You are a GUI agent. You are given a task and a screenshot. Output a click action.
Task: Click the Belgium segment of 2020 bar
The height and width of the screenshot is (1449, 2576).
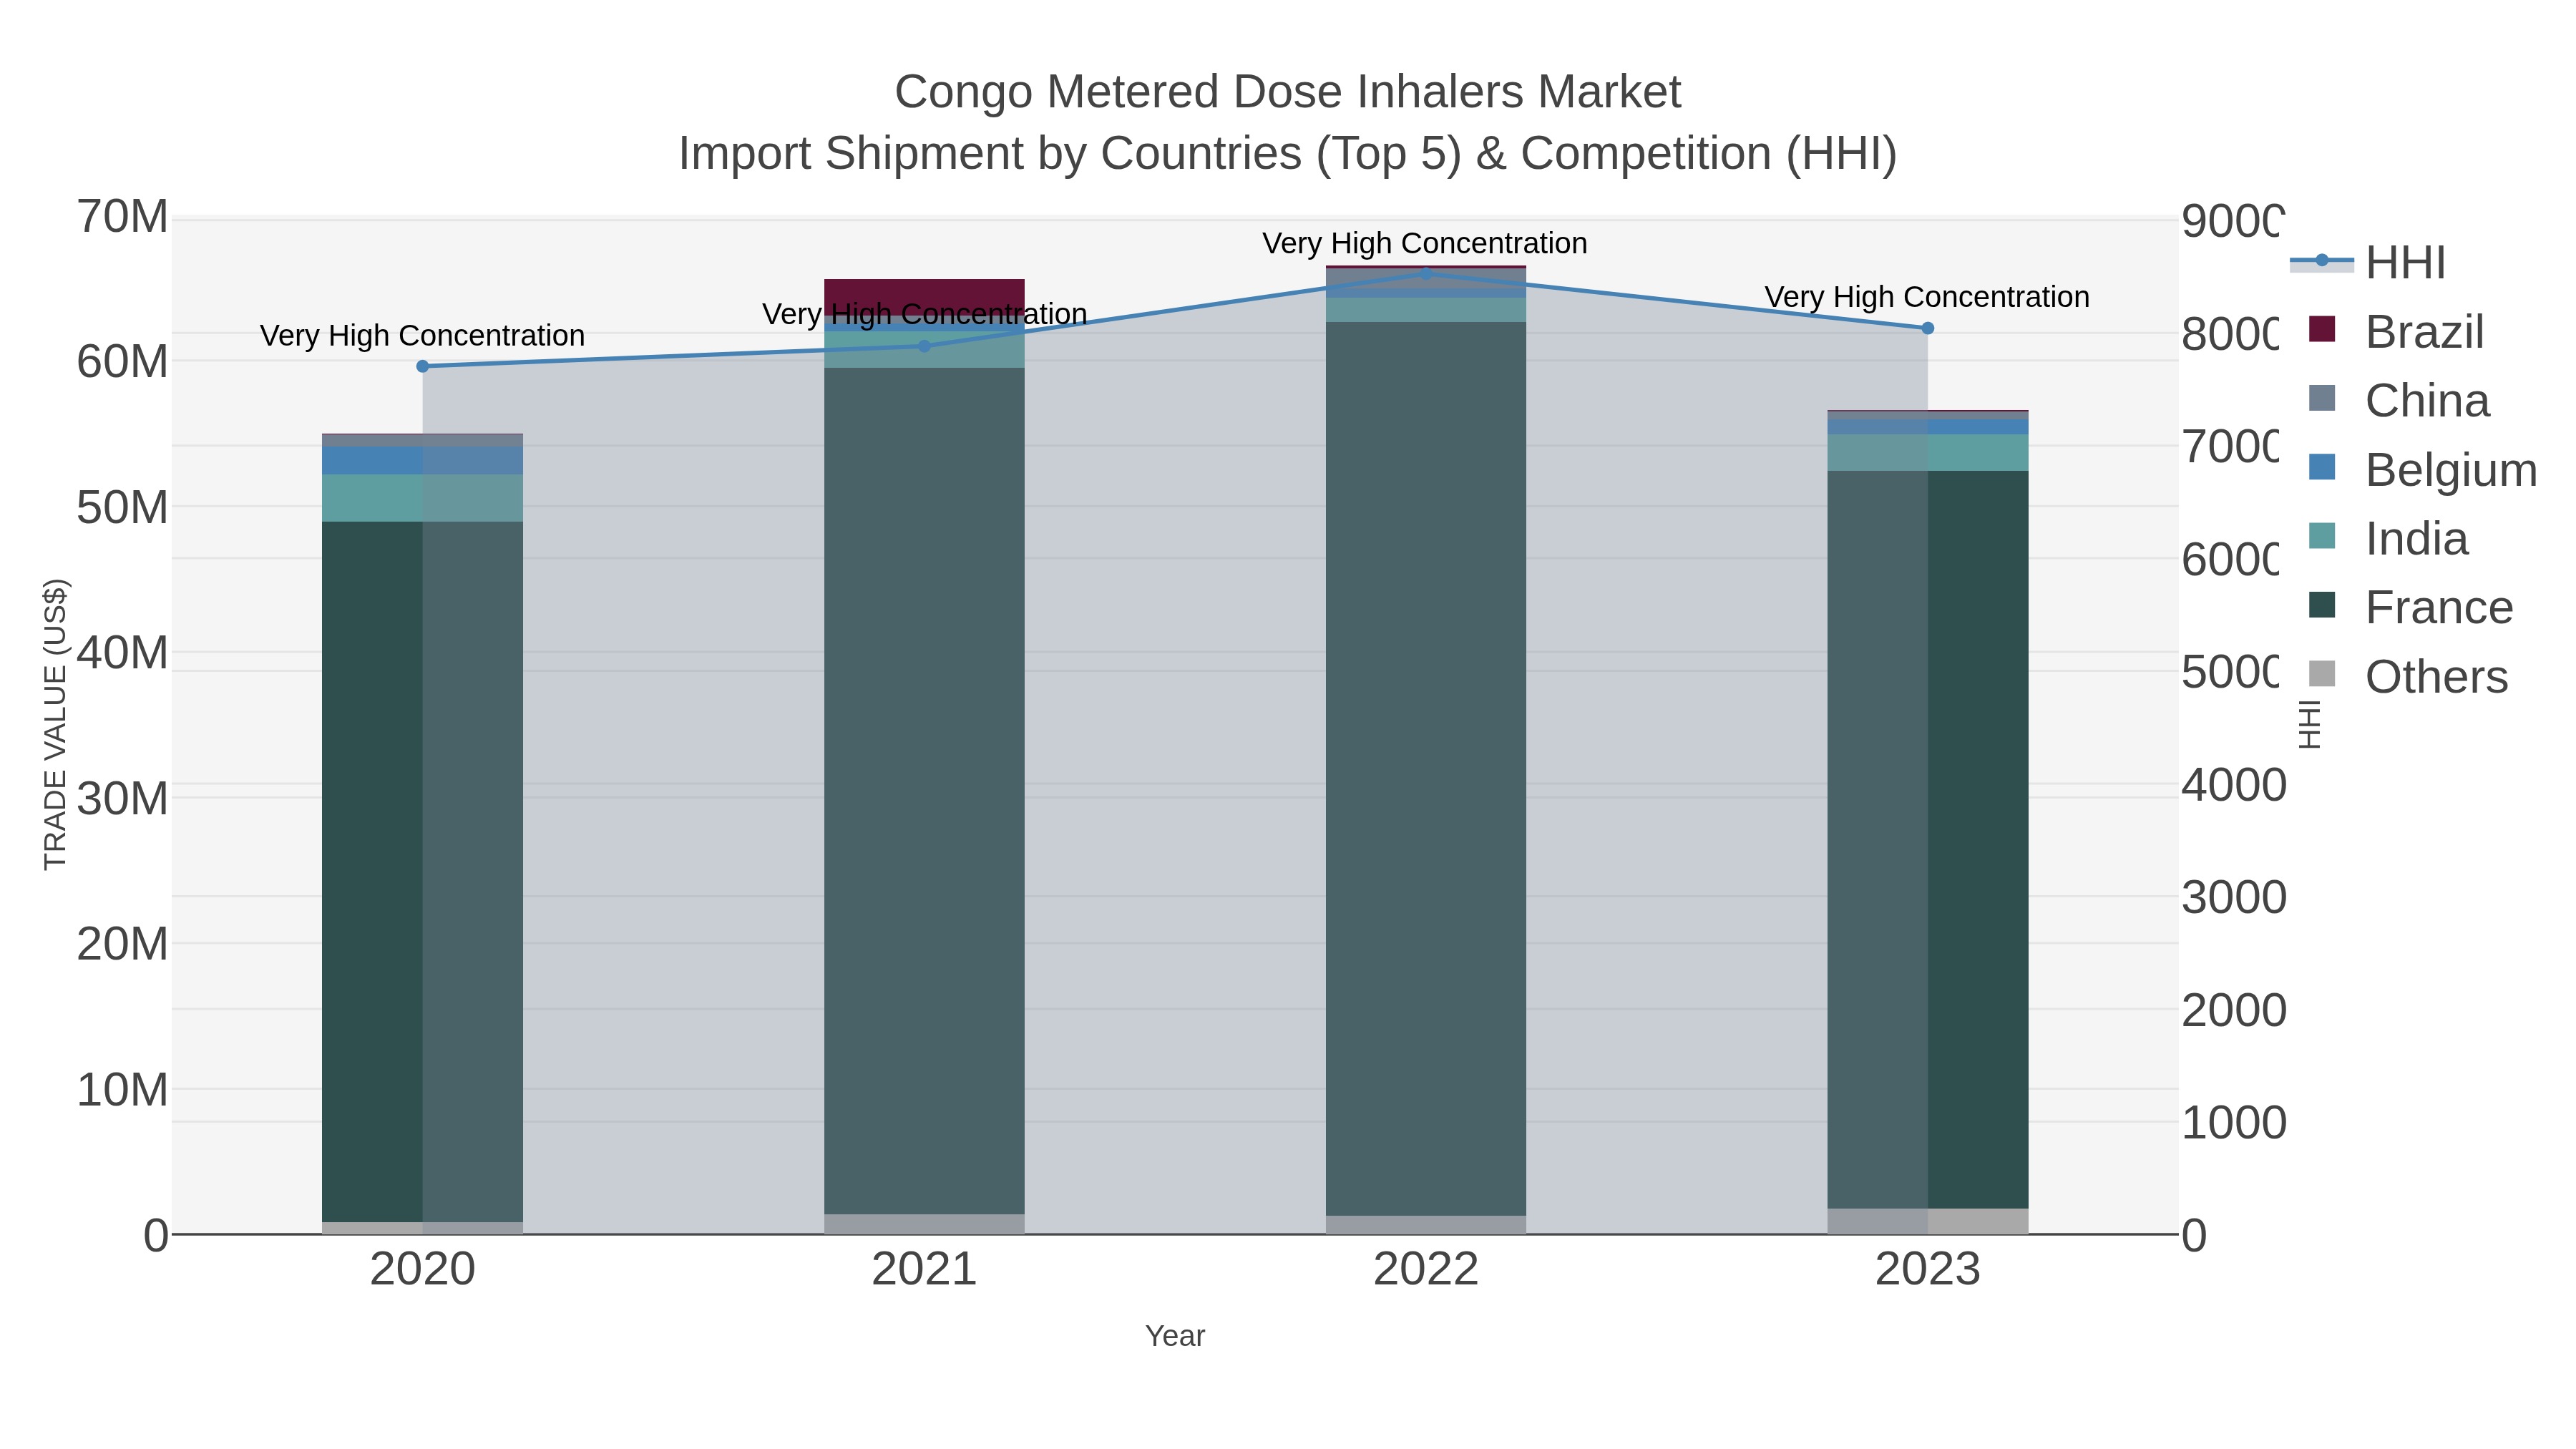pos(422,460)
